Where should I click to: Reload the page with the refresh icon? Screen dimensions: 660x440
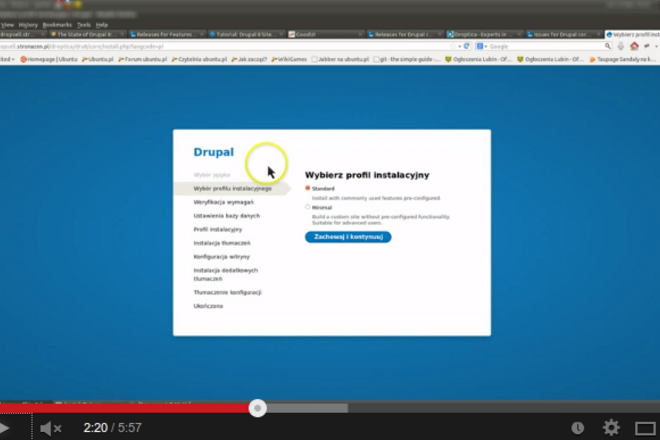point(466,46)
